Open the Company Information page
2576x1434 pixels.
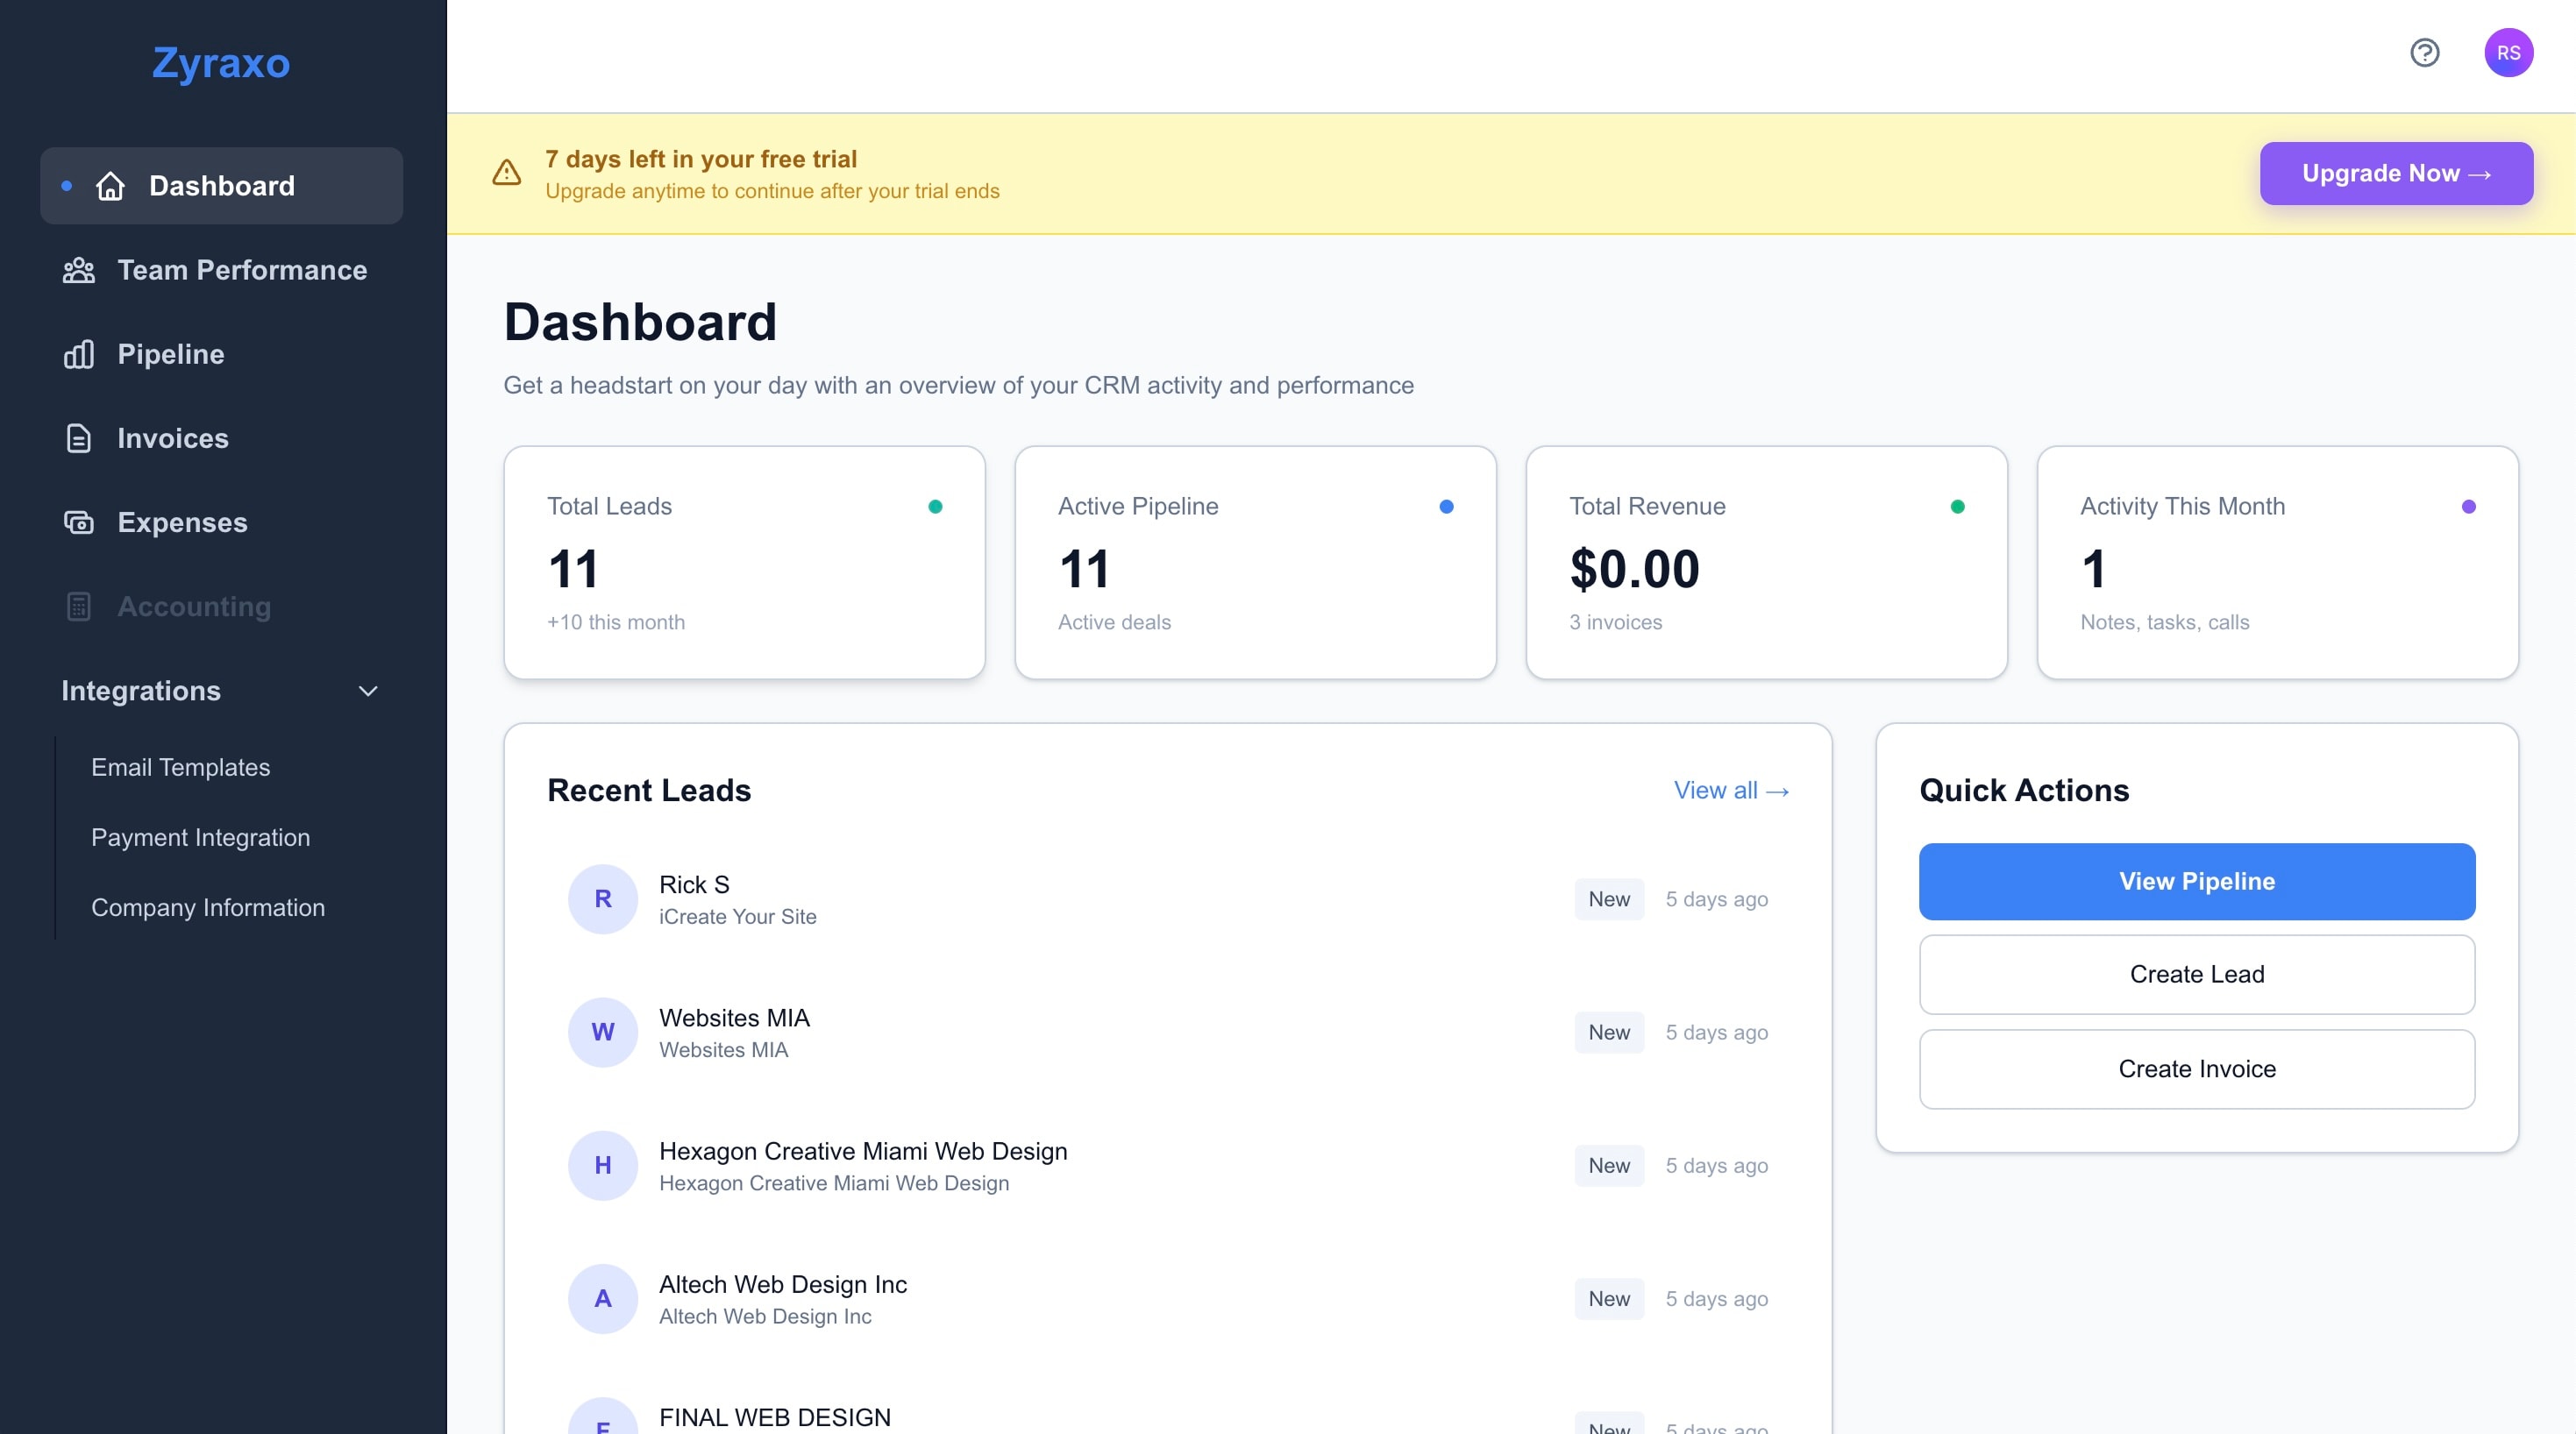208,908
